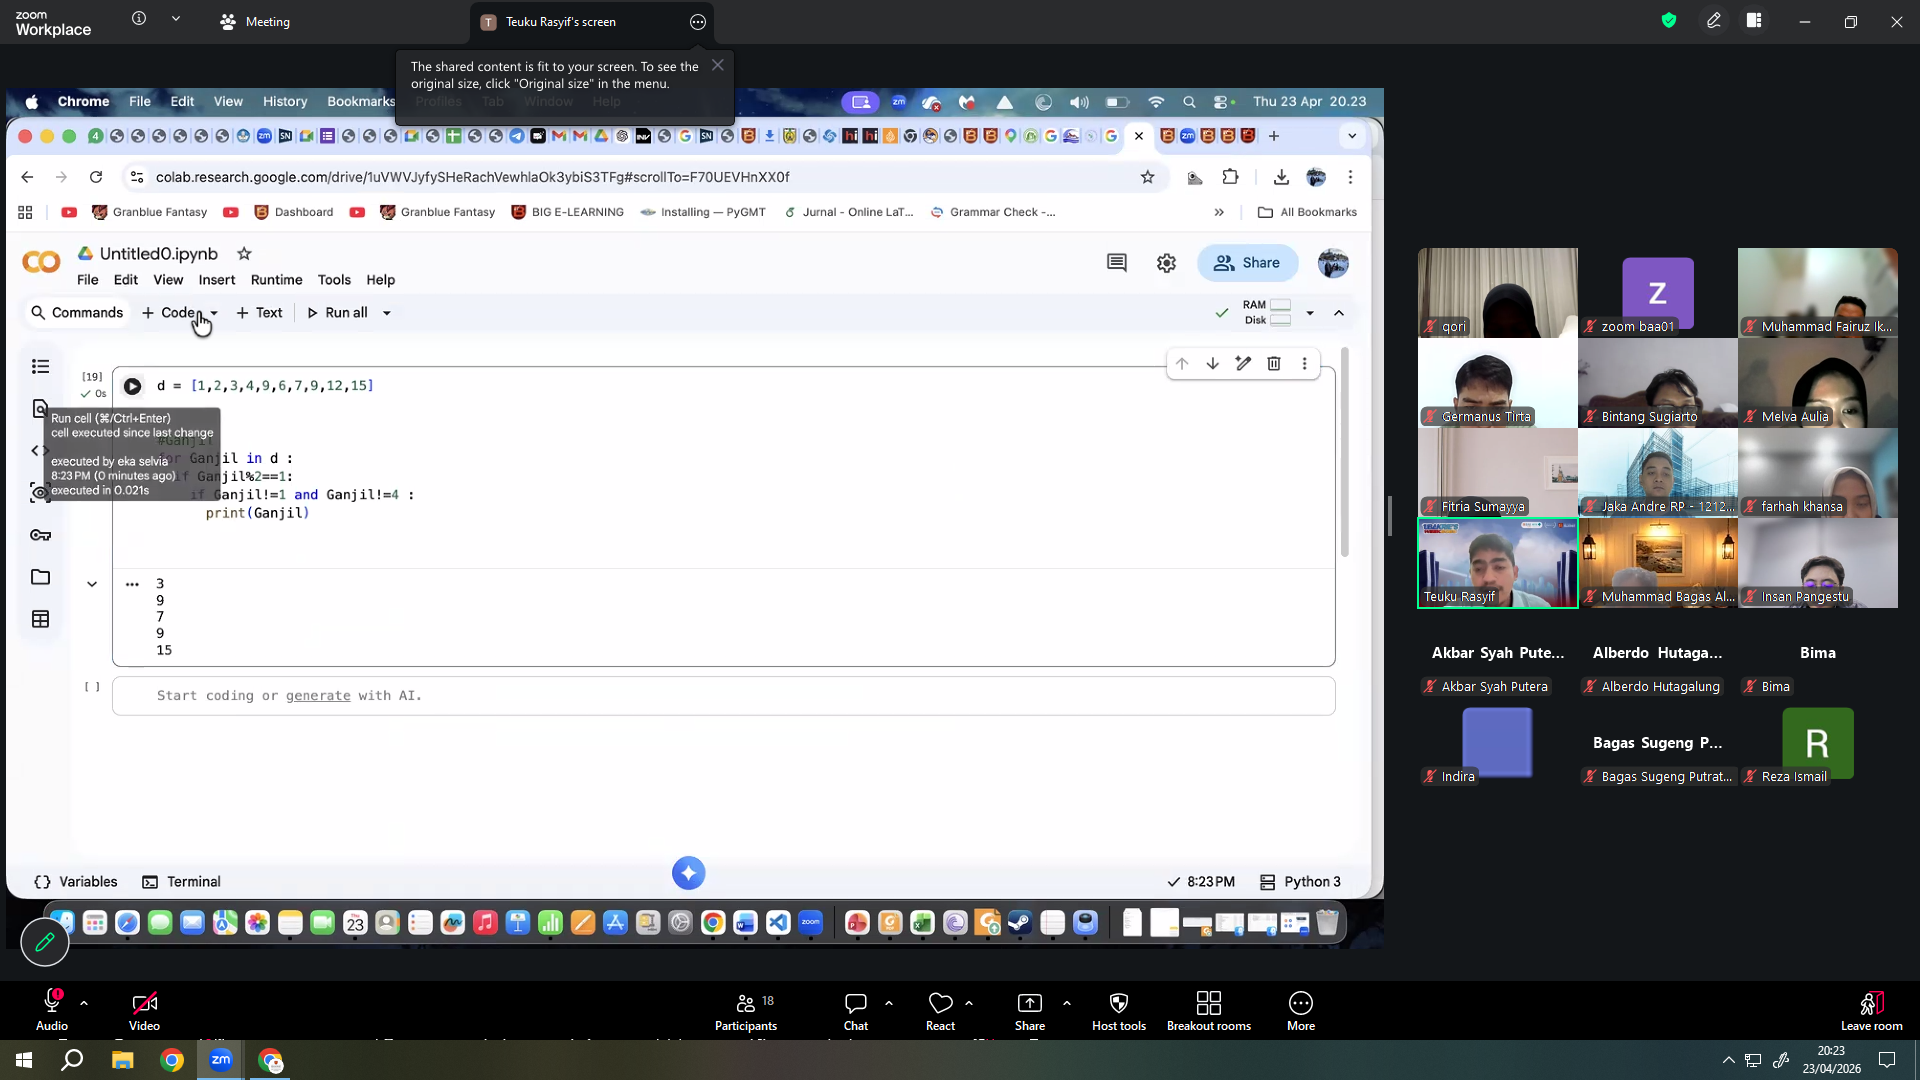
Task: Open Colab data table sidebar icon
Action: tap(40, 619)
